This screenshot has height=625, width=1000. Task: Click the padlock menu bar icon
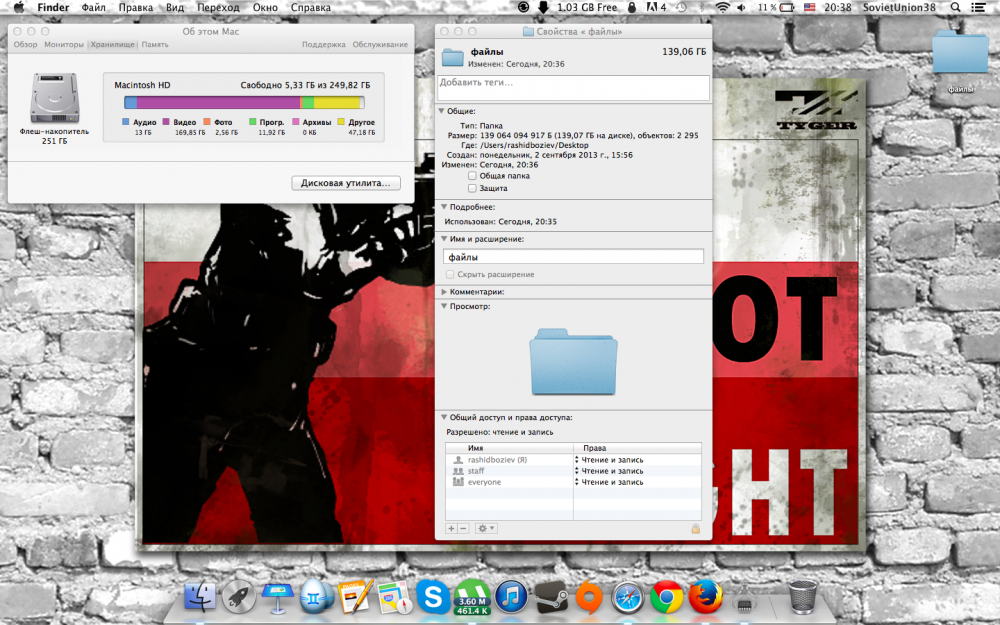point(632,7)
